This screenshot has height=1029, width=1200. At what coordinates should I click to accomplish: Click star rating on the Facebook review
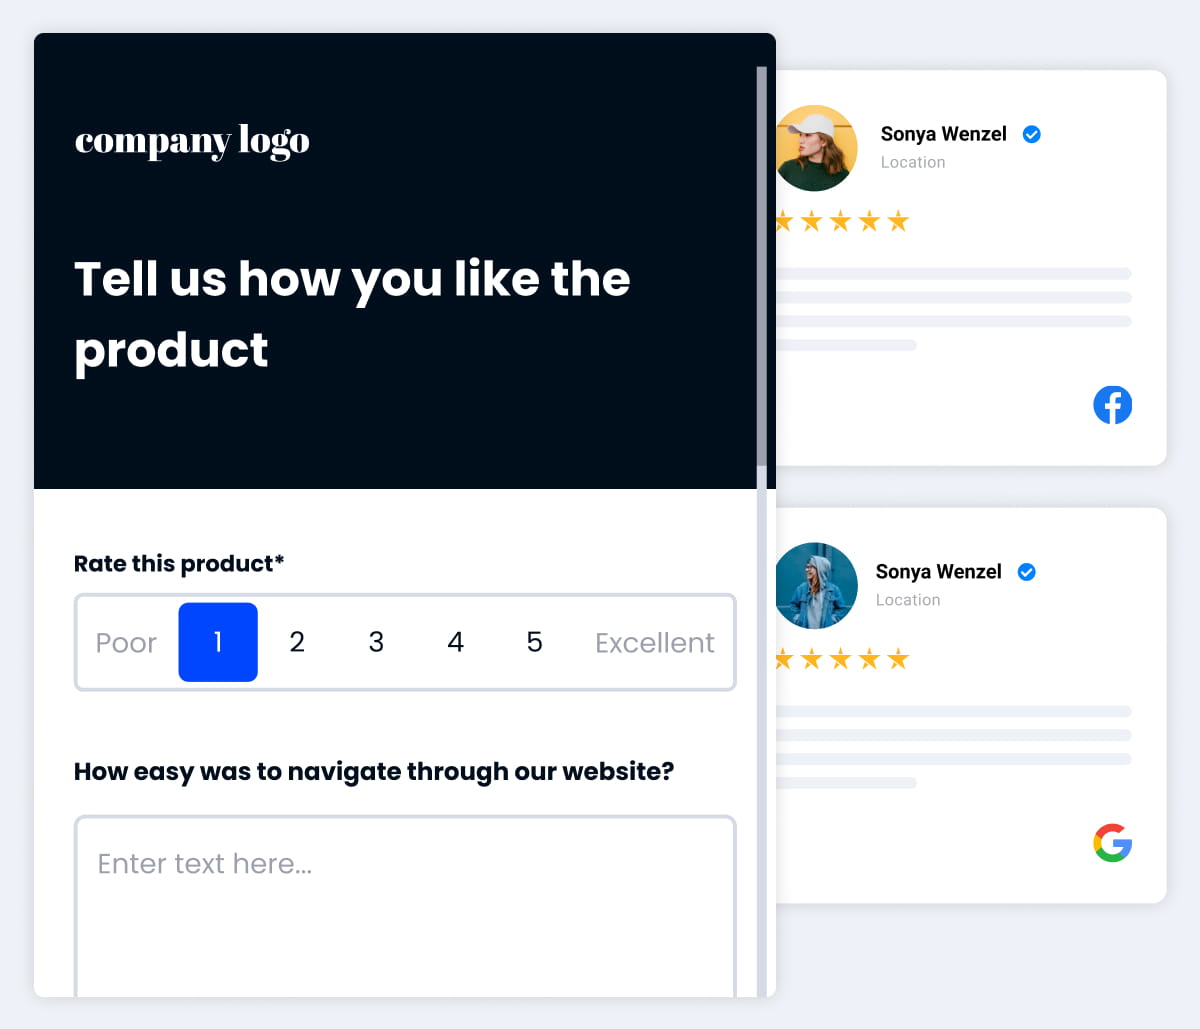[x=842, y=221]
